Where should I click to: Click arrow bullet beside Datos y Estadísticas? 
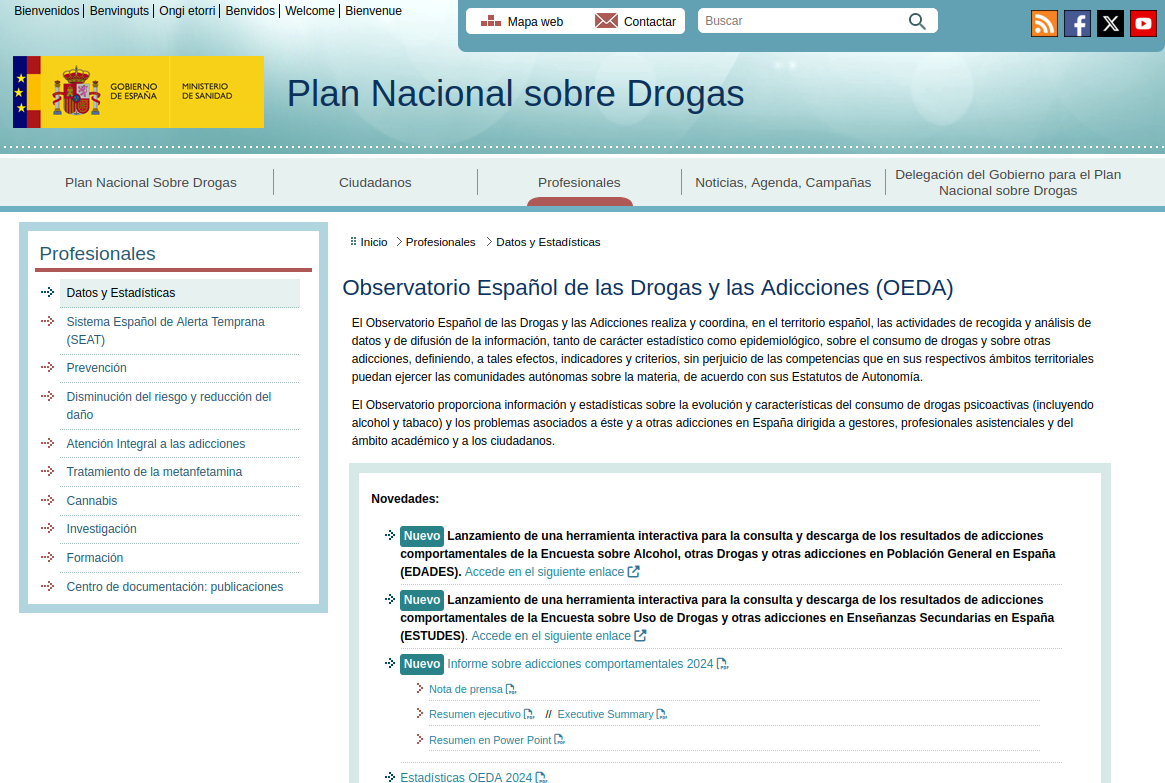48,292
